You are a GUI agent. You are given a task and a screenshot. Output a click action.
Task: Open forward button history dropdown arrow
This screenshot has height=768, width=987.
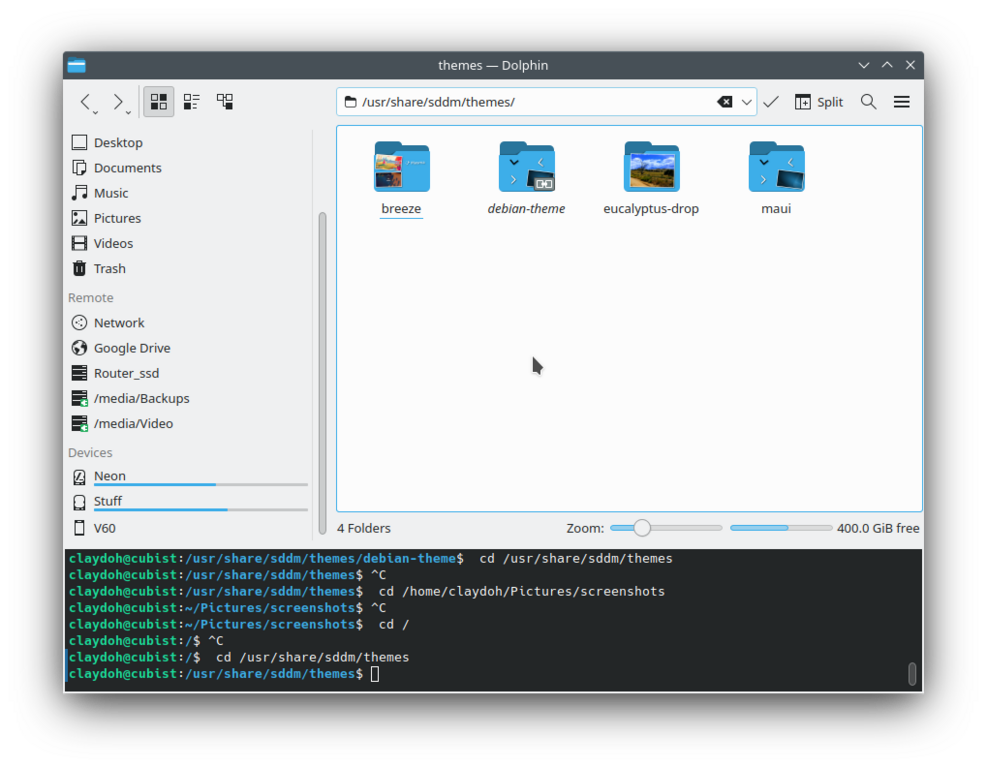[x=129, y=113]
